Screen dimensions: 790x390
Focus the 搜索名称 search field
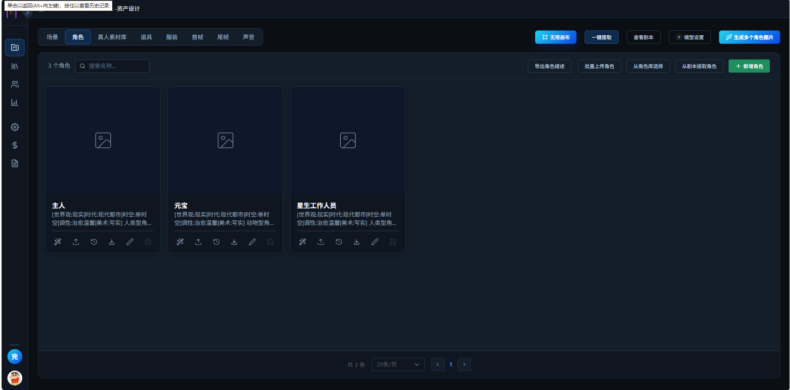(112, 66)
